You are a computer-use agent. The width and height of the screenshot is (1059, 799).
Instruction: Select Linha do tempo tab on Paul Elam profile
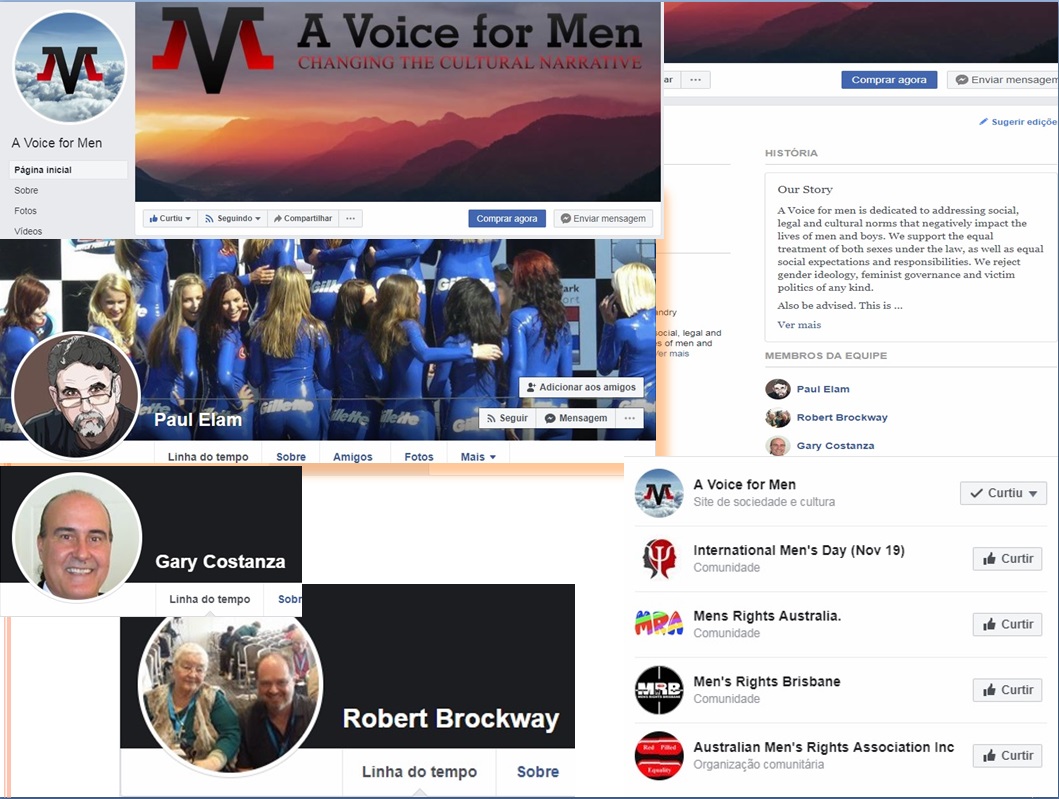tap(208, 457)
